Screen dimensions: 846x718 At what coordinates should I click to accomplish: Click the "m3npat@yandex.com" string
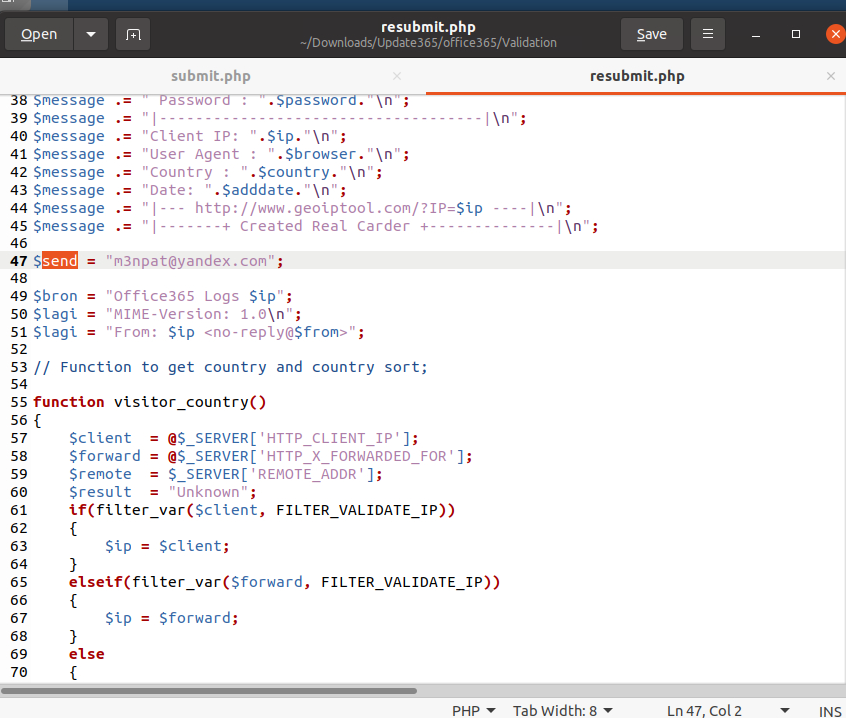point(190,261)
